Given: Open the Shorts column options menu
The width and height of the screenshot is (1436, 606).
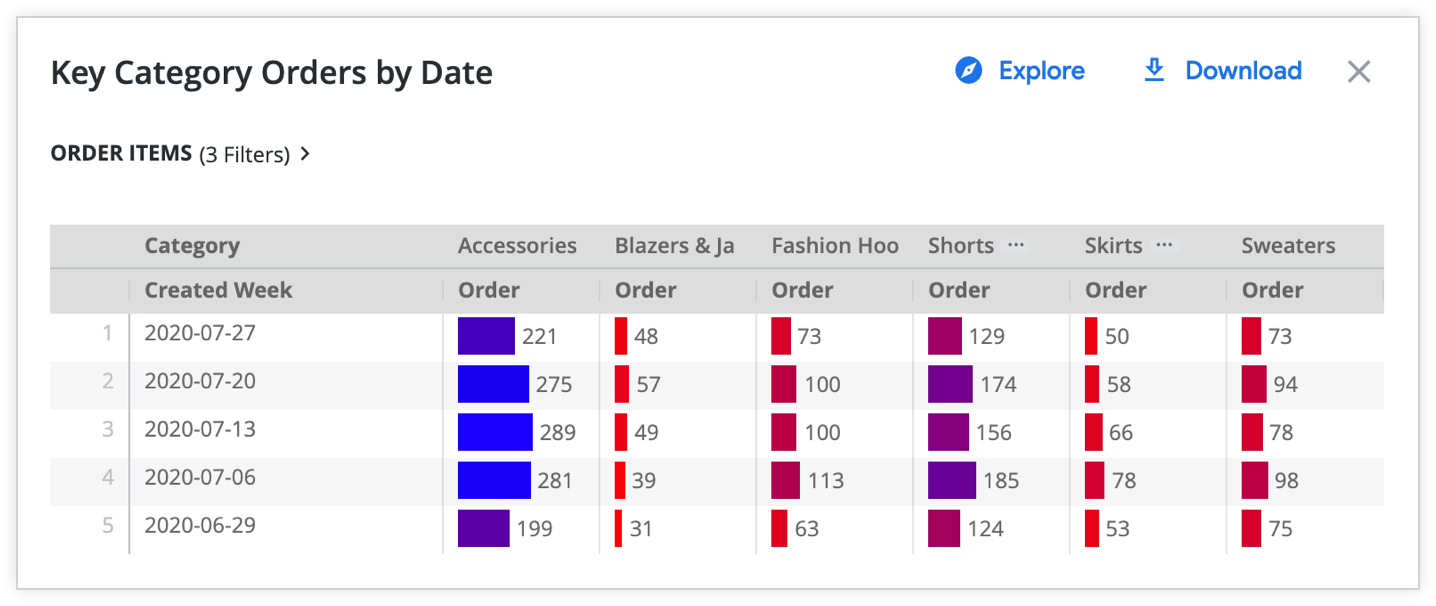Looking at the screenshot, I should coord(1016,245).
